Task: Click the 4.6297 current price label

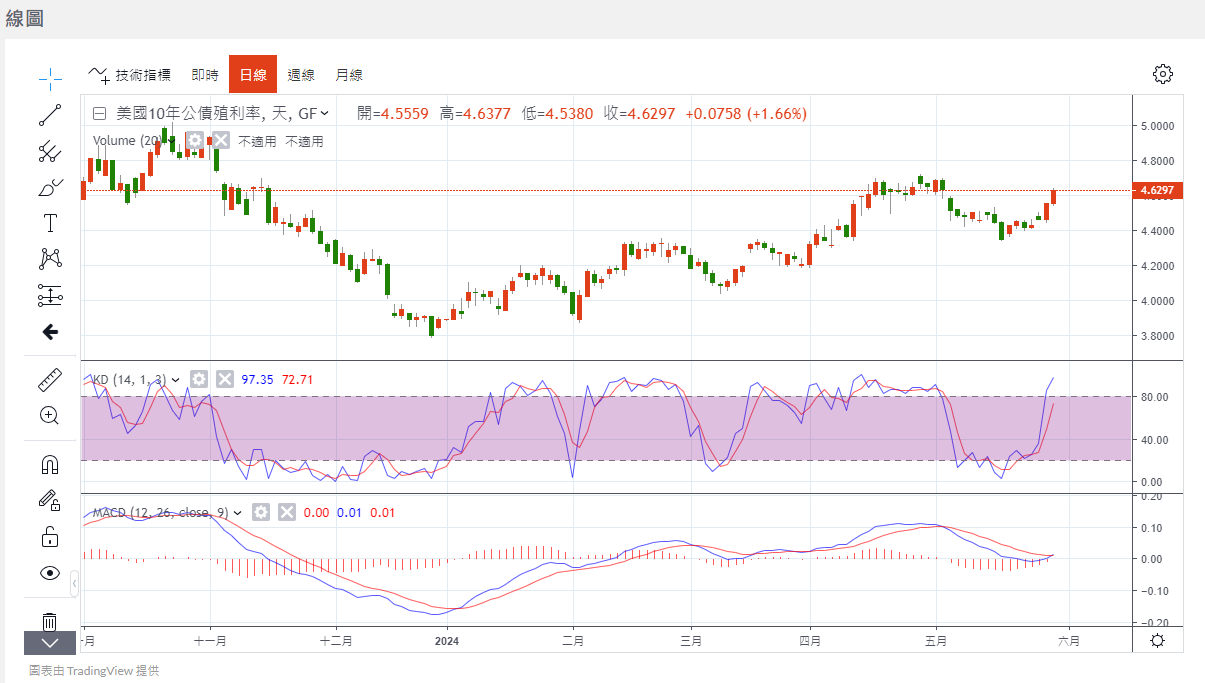Action: [1156, 190]
